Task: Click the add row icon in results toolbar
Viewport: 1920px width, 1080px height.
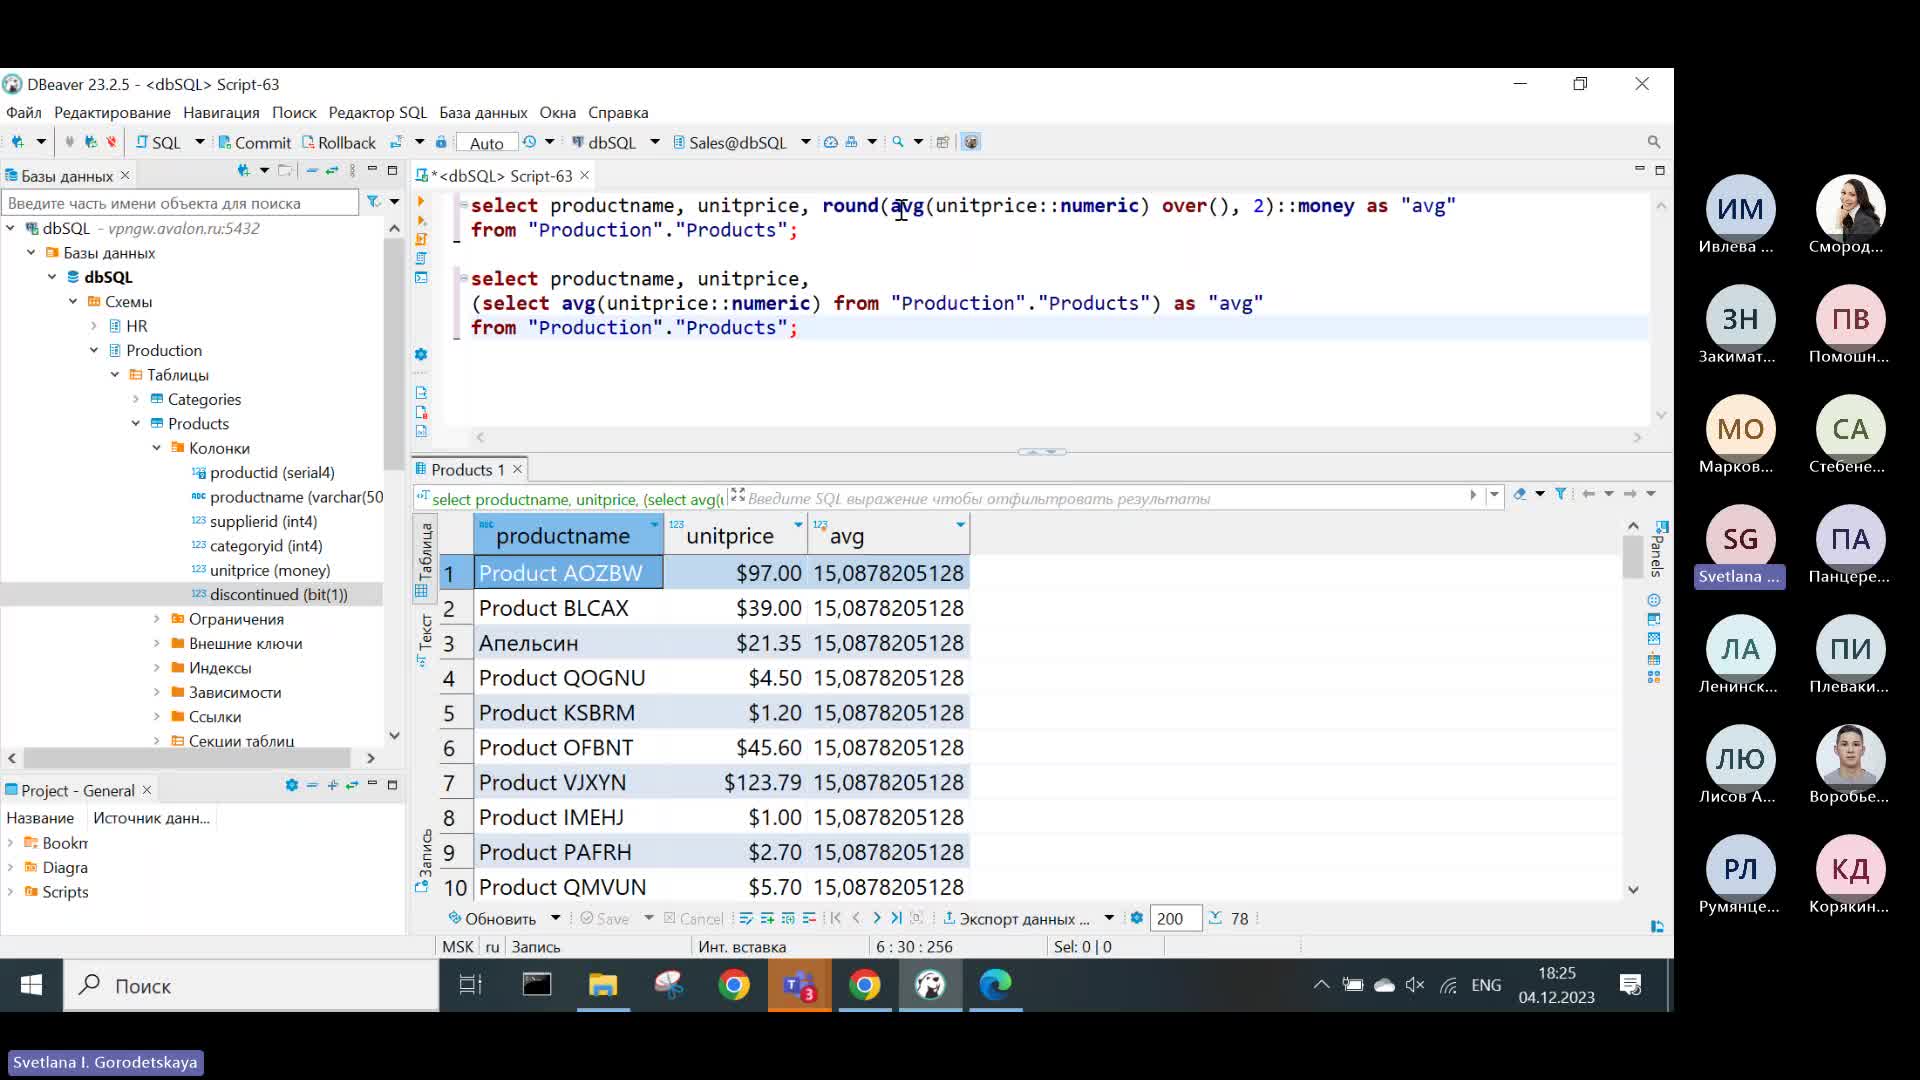Action: (x=767, y=918)
